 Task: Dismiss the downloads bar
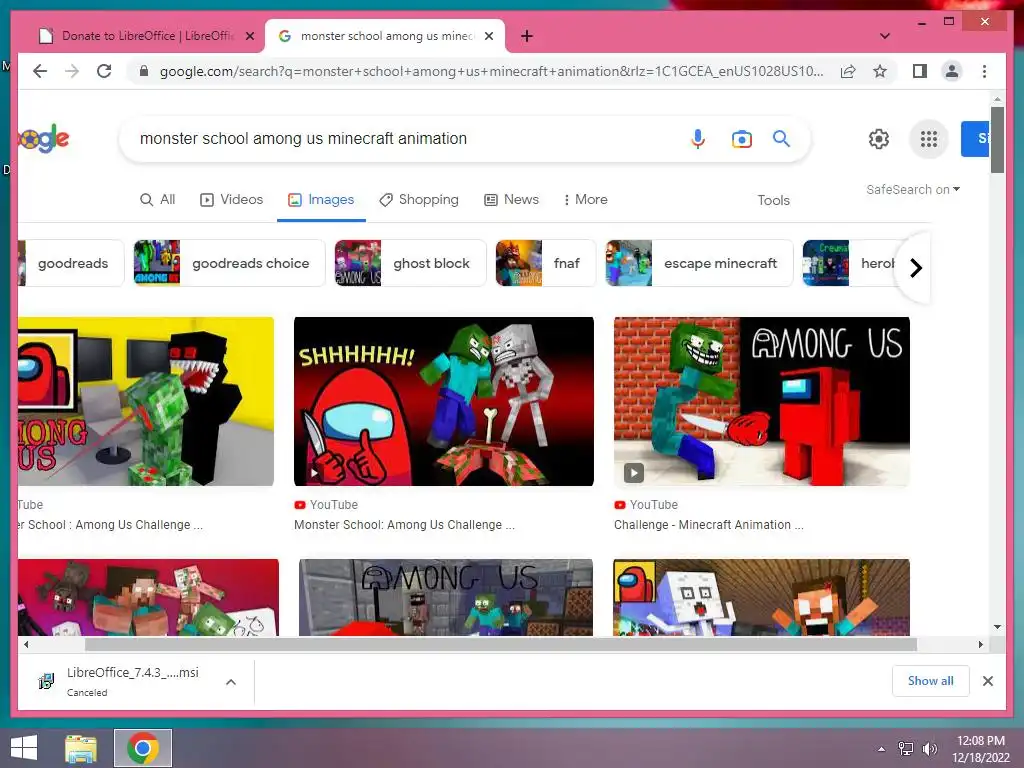click(x=987, y=681)
